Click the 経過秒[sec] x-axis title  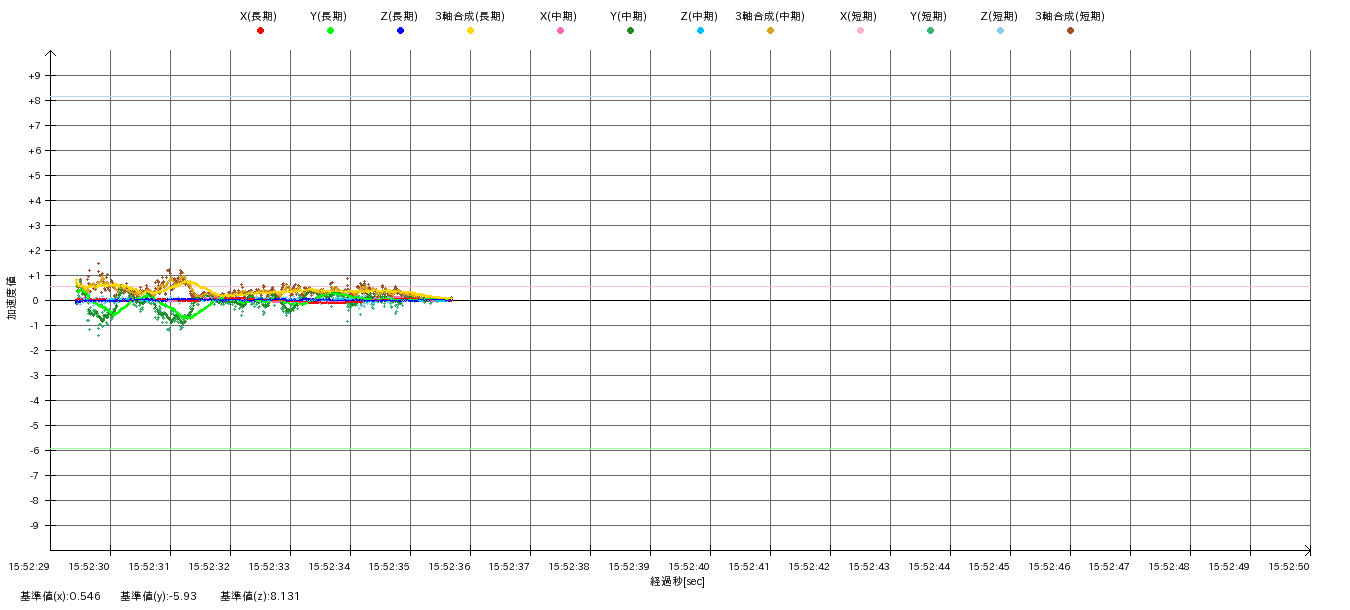tap(677, 581)
